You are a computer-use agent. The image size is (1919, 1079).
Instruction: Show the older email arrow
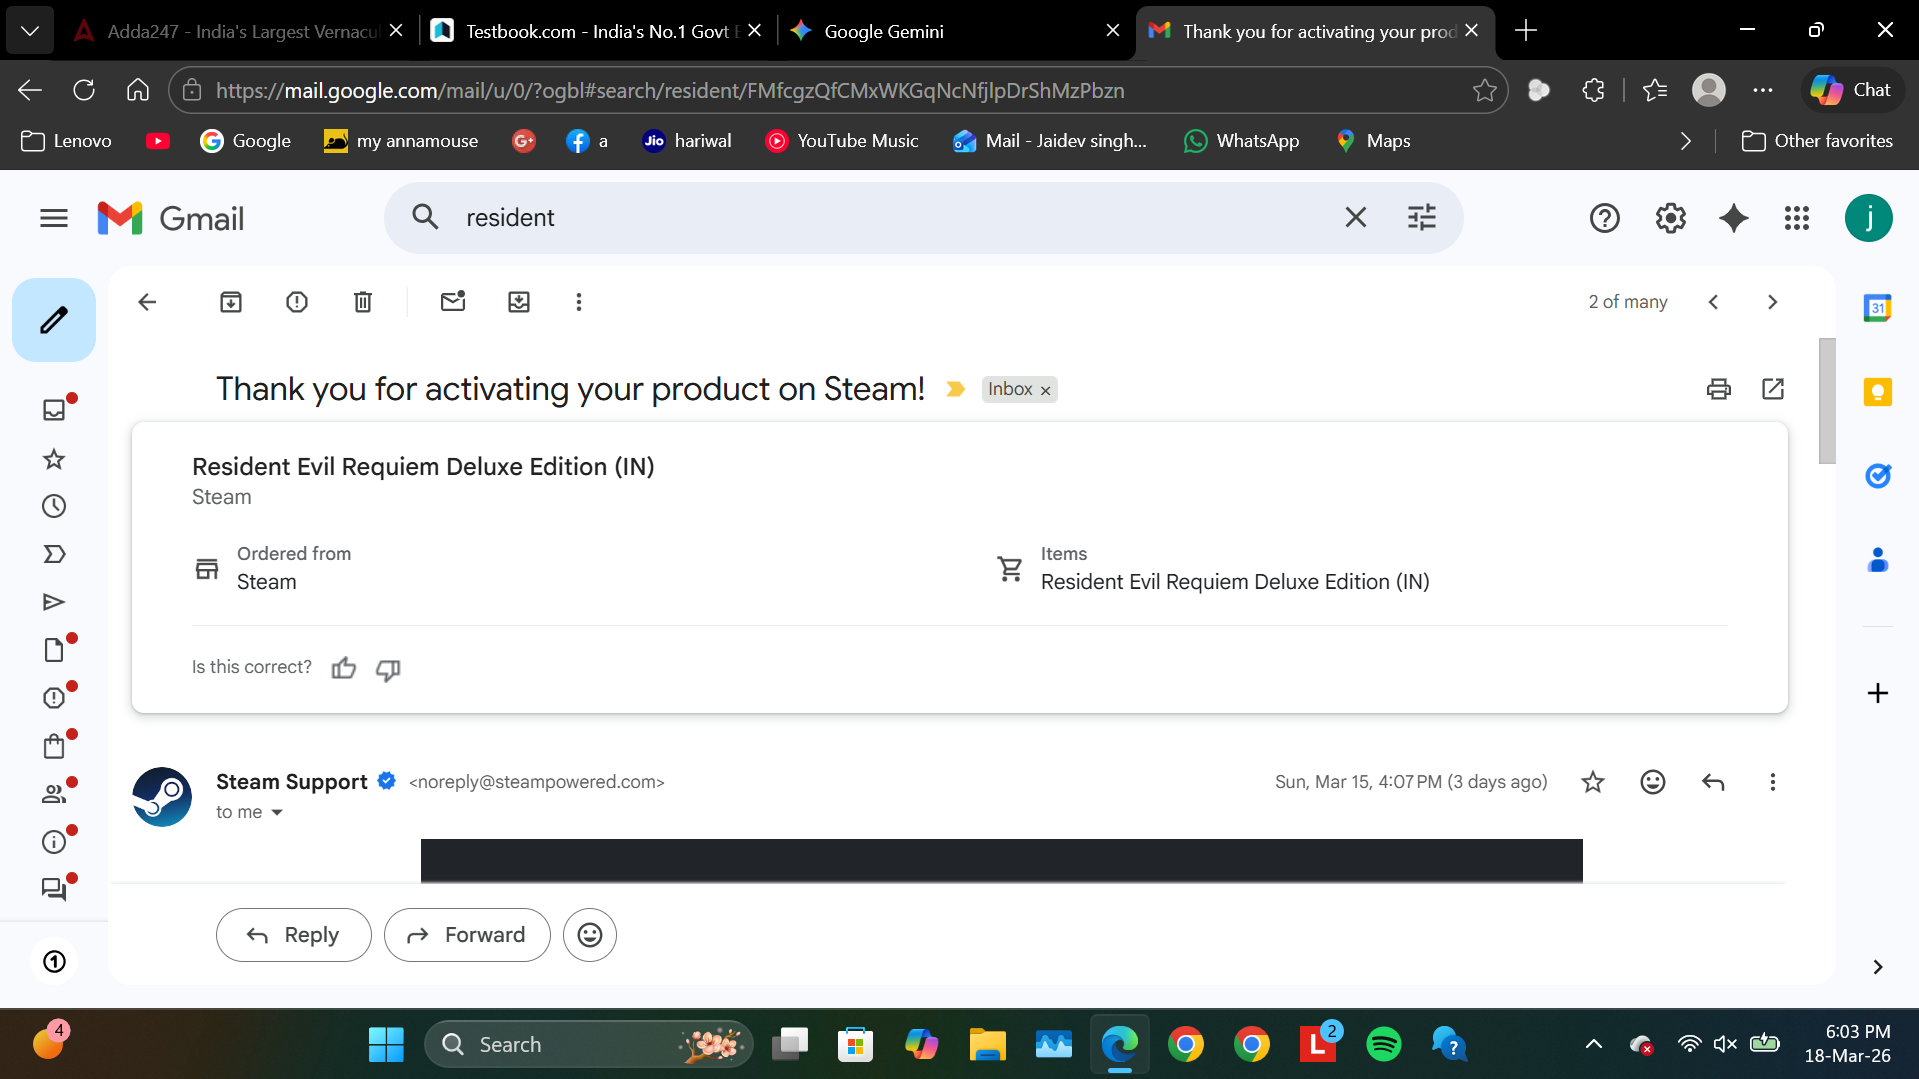tap(1773, 302)
